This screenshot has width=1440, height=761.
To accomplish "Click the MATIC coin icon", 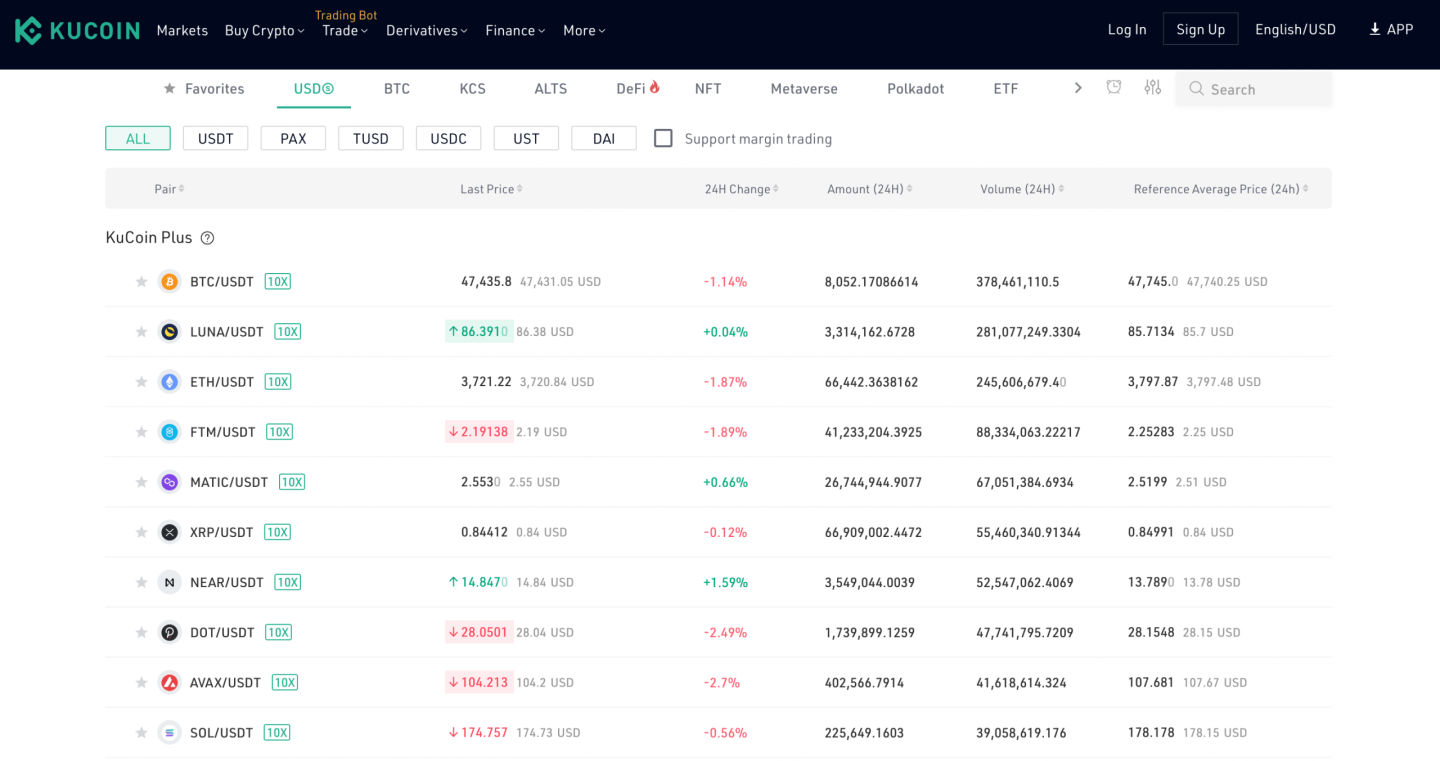I will point(169,482).
